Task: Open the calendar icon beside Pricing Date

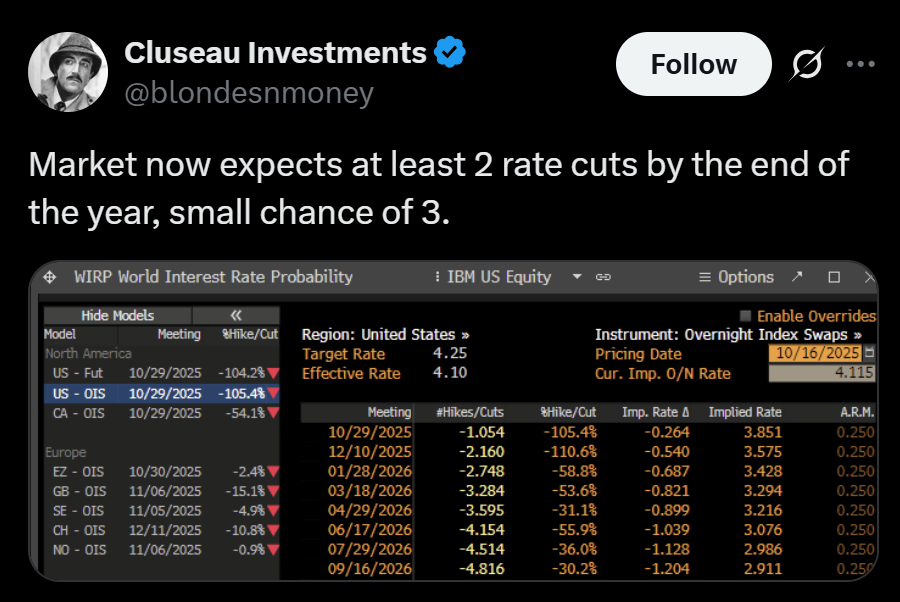Action: [x=868, y=354]
